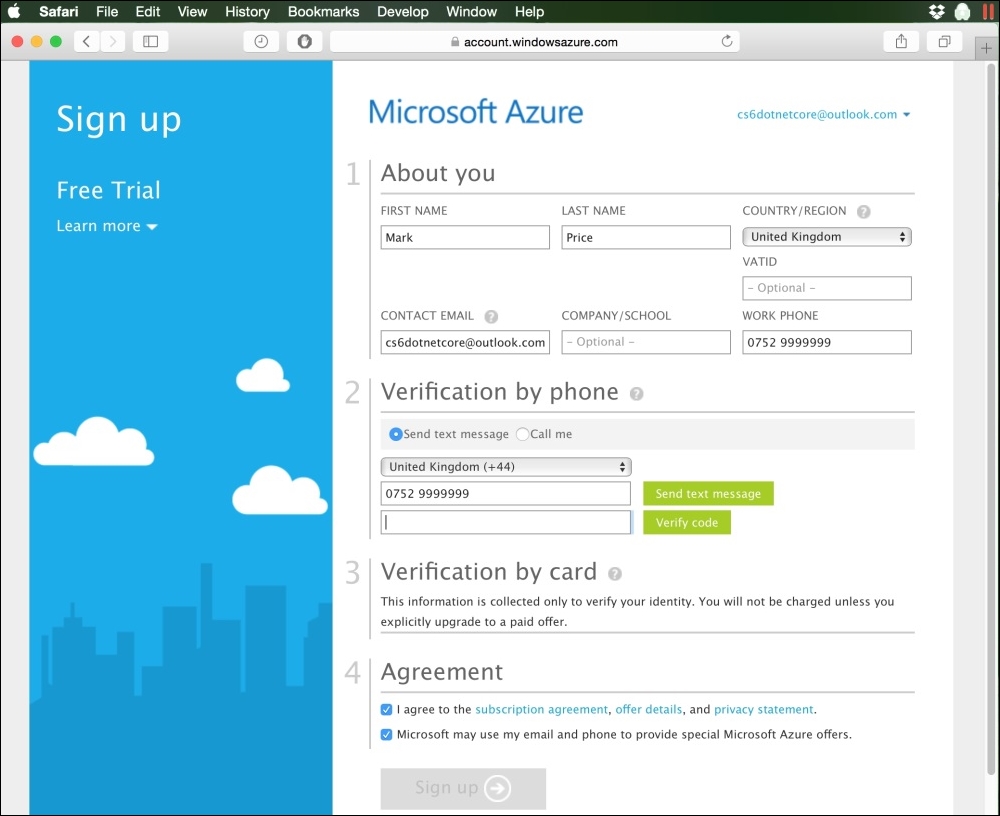Image resolution: width=1000 pixels, height=816 pixels.
Task: Click the Sign up button
Action: 463,789
